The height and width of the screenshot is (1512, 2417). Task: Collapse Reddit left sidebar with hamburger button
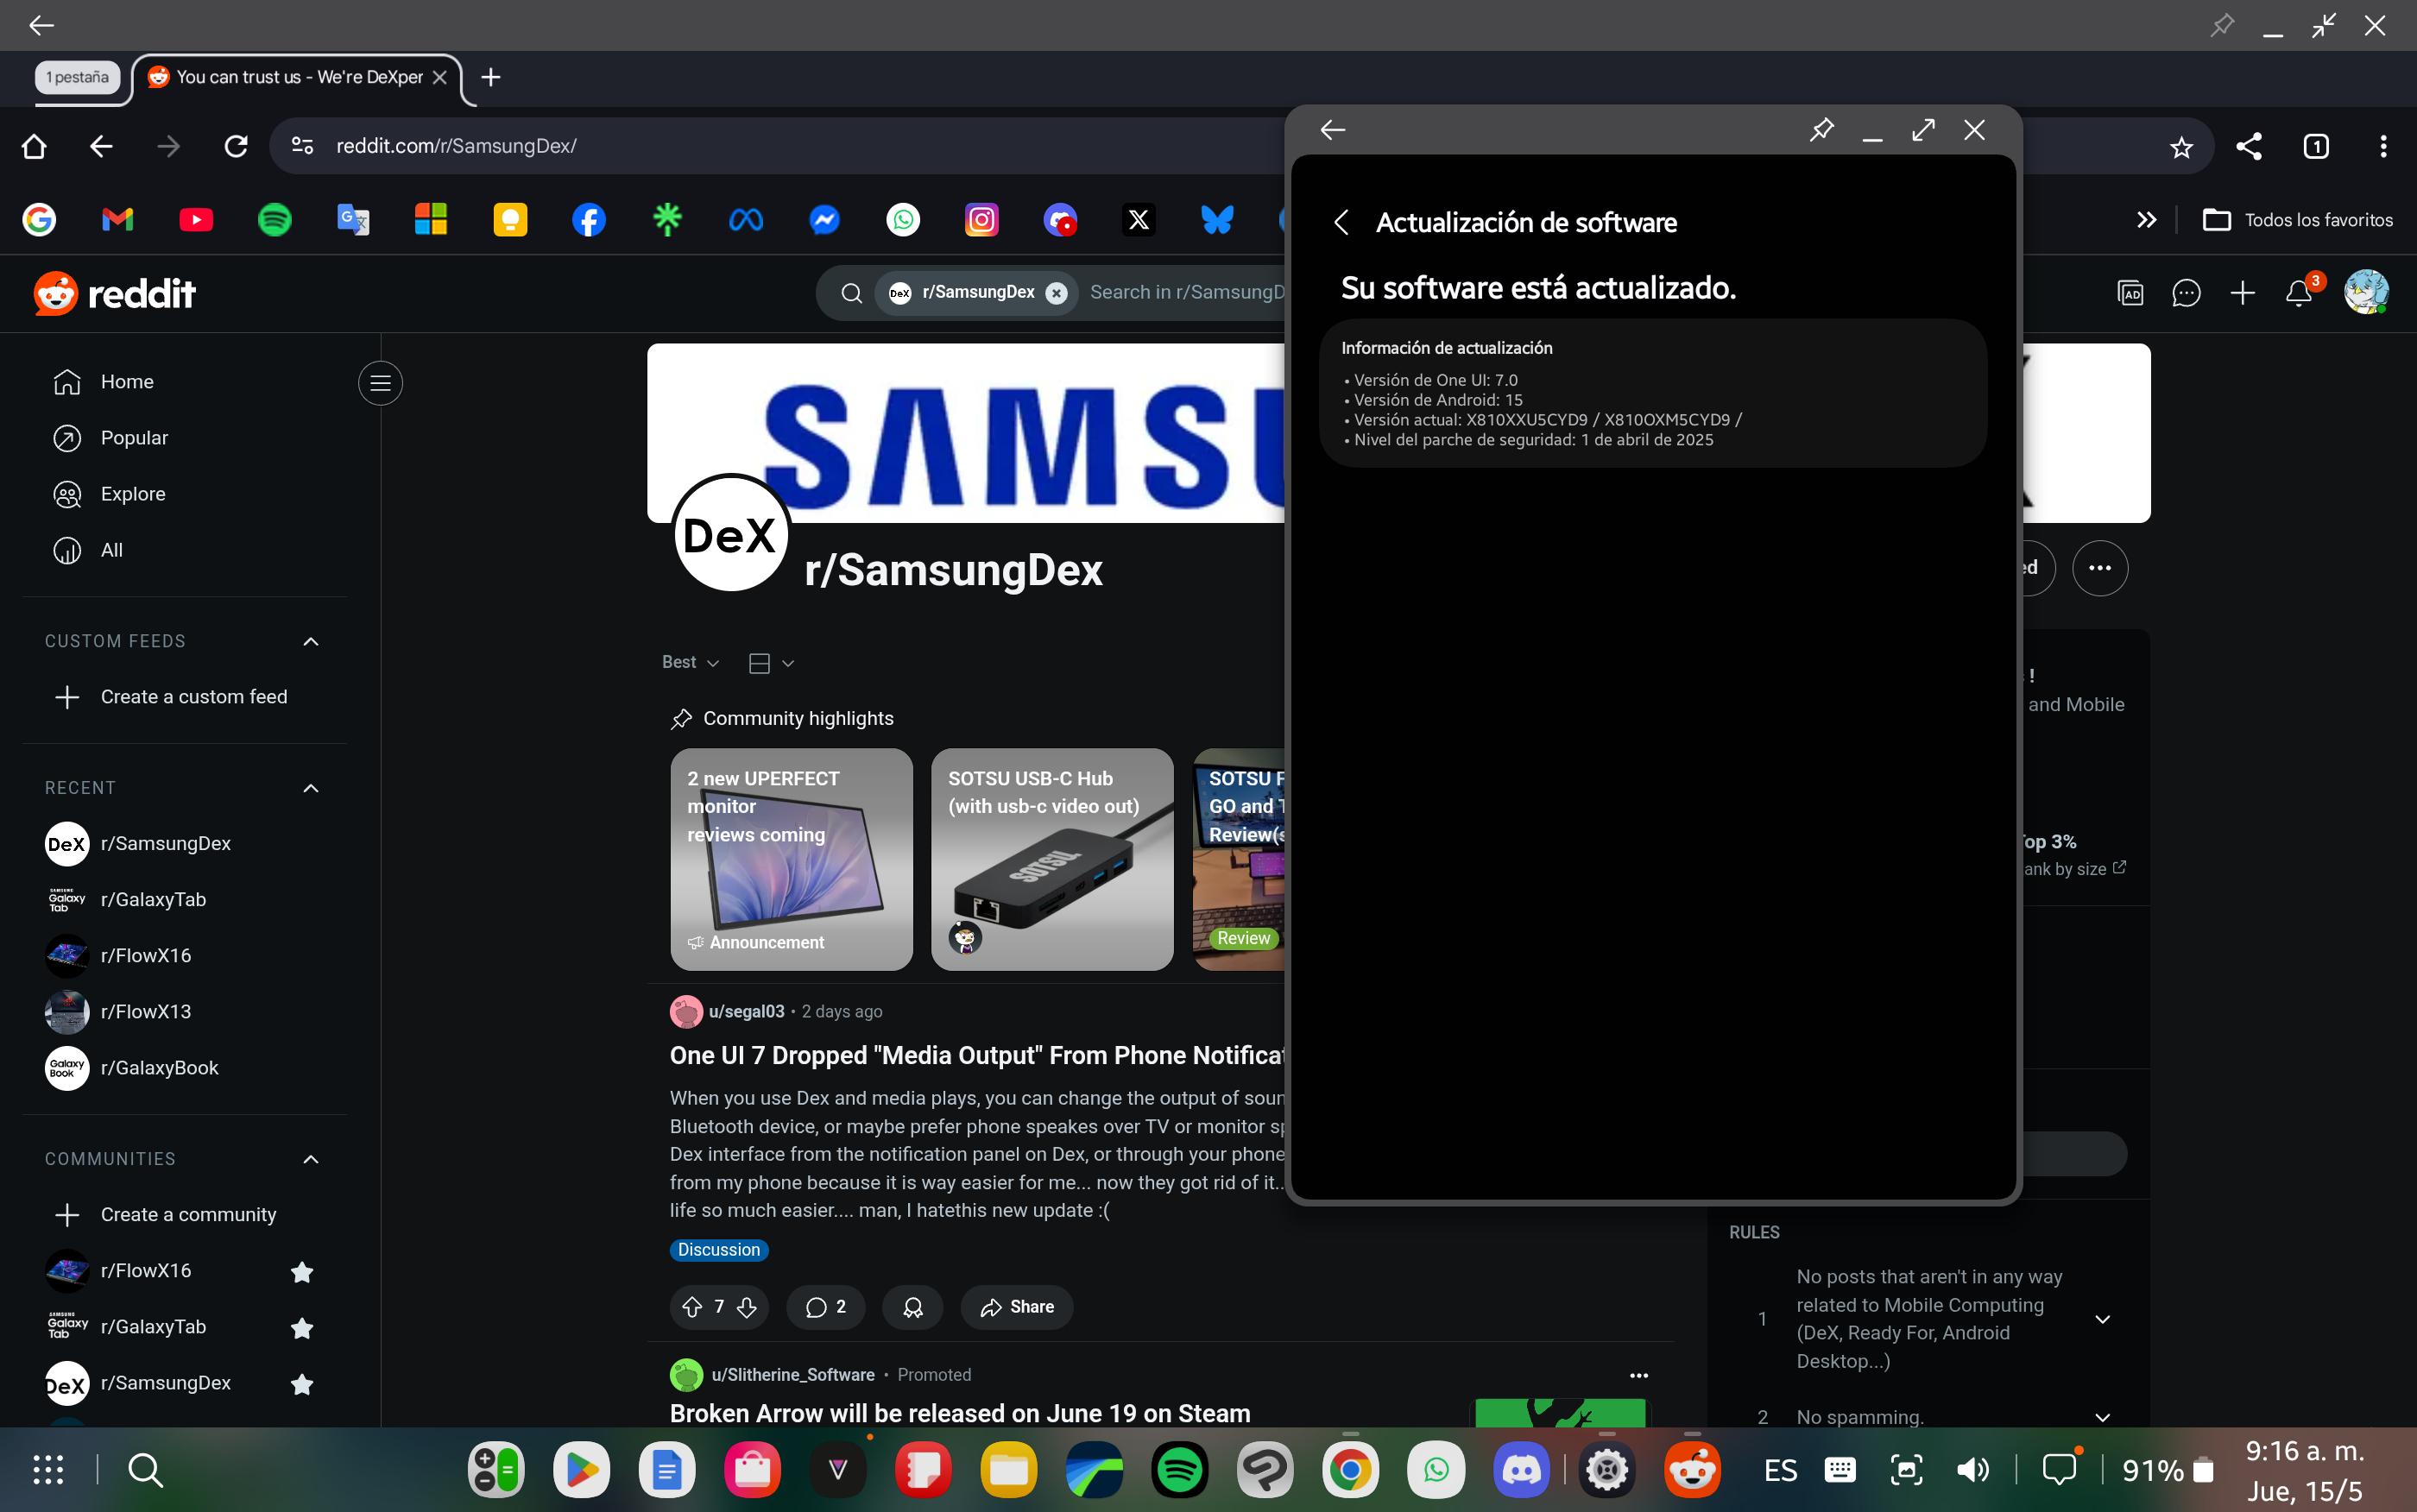pos(380,382)
